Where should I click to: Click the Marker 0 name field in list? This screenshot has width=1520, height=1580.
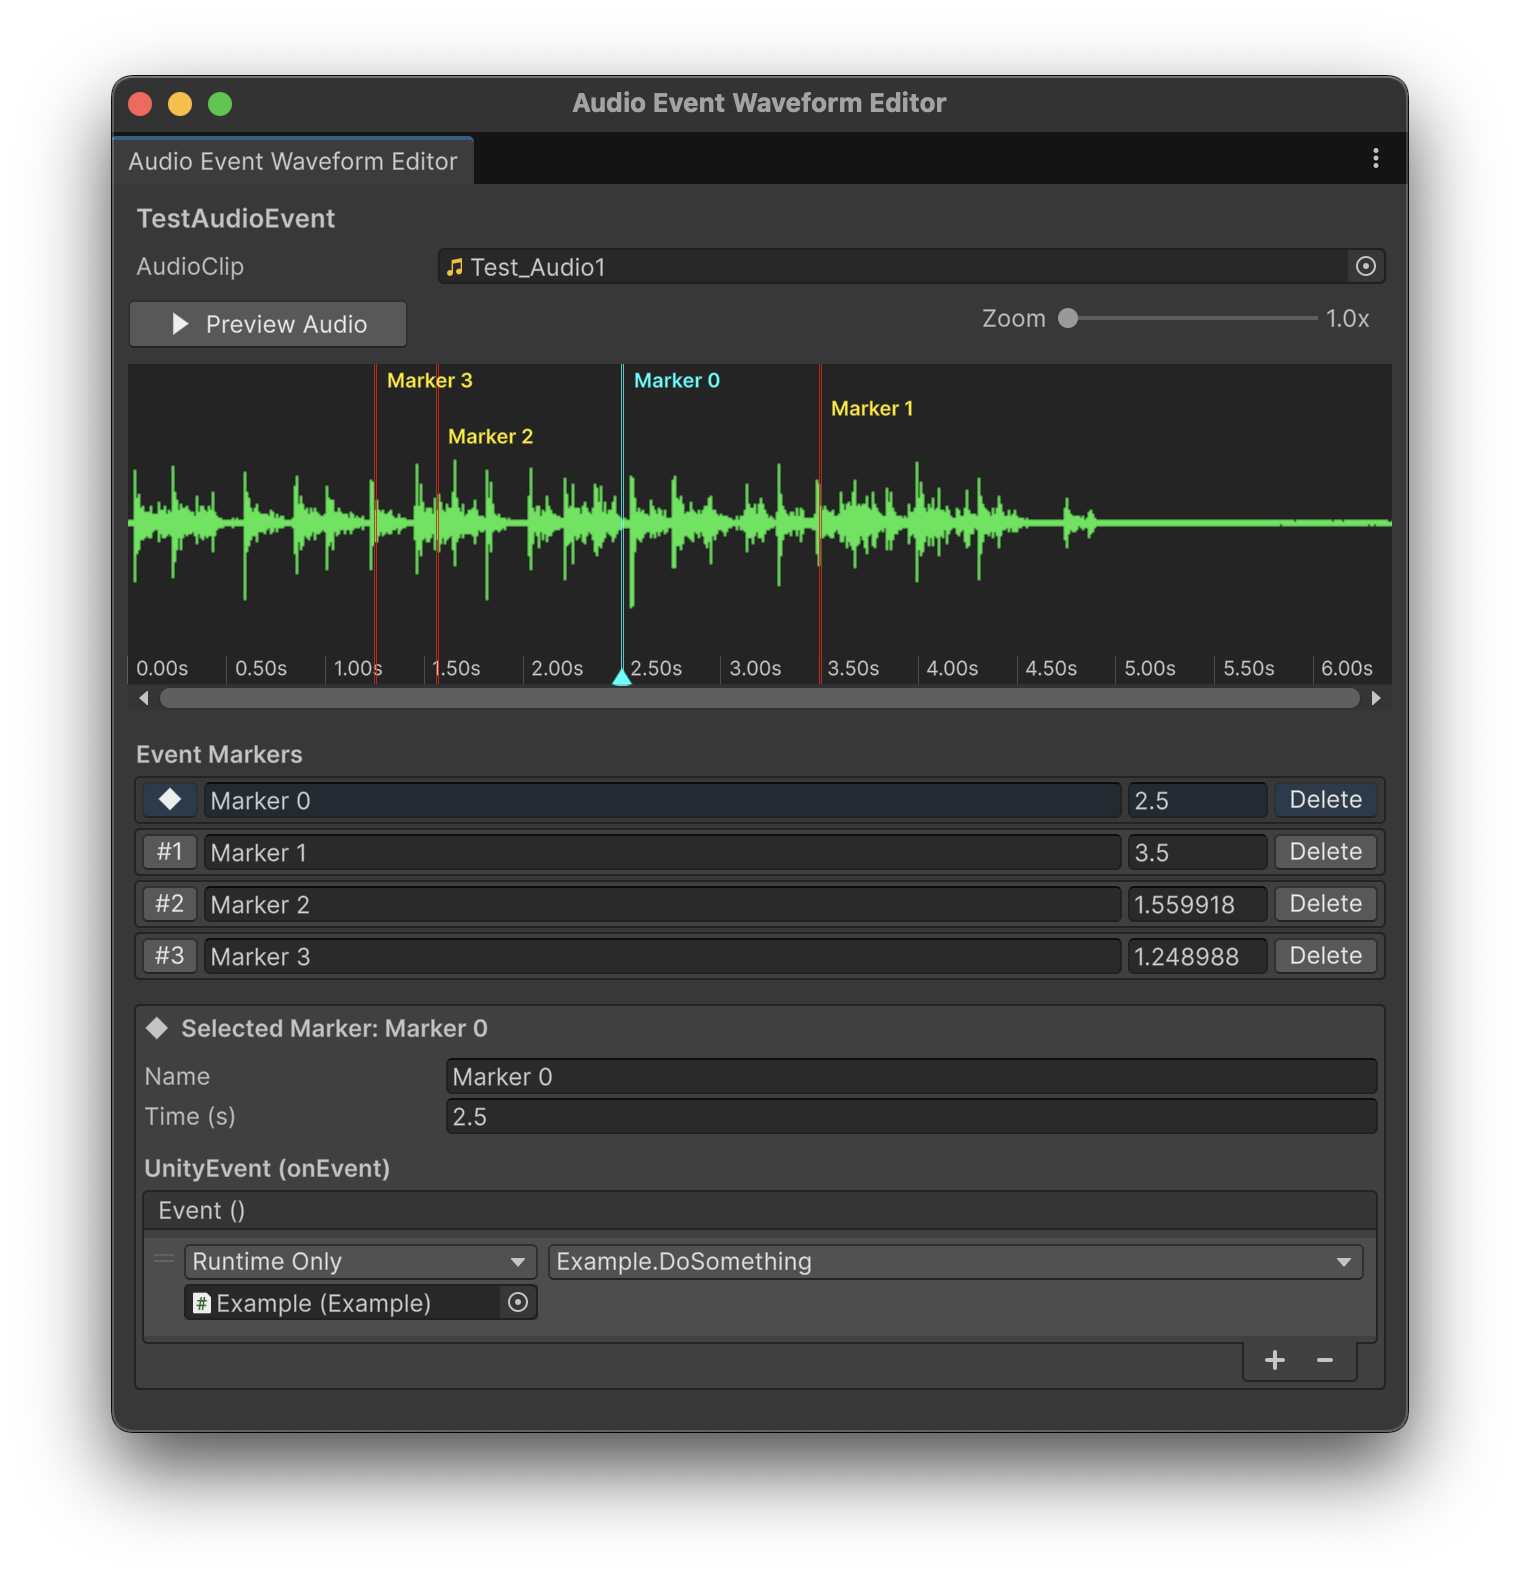pos(662,800)
